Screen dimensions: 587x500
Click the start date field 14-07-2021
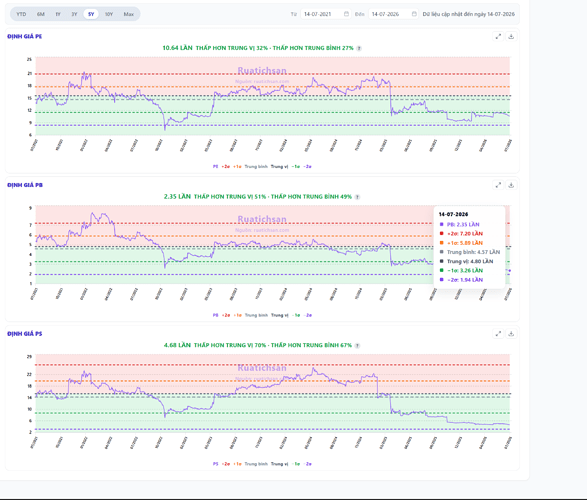click(x=325, y=14)
